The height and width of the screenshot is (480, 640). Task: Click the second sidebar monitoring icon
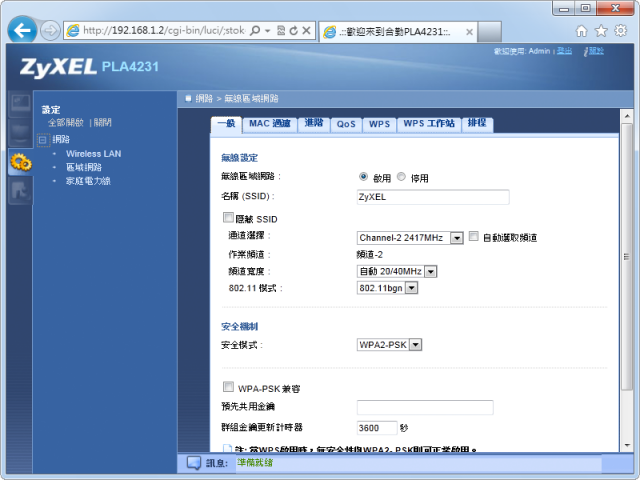[x=20, y=132]
